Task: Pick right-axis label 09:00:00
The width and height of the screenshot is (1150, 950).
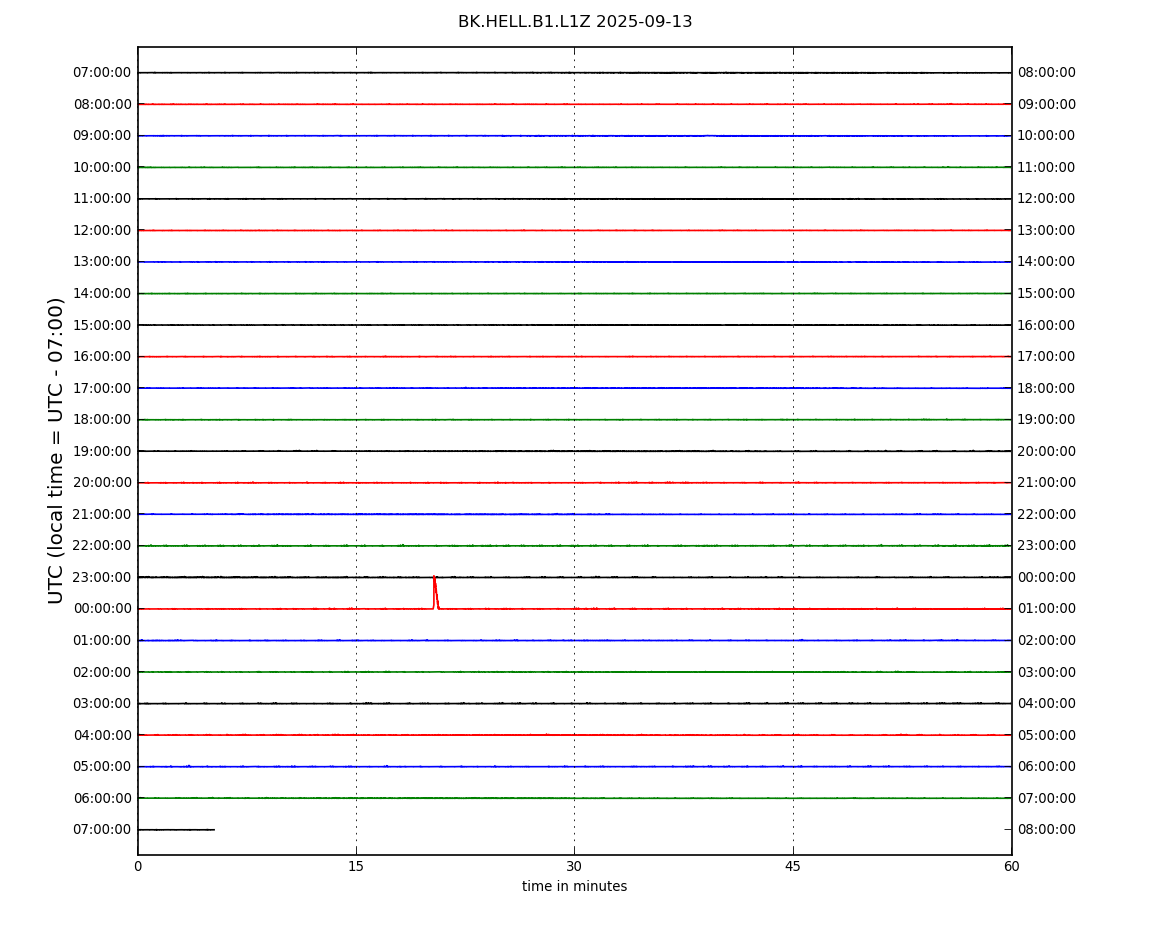Action: (x=1047, y=104)
